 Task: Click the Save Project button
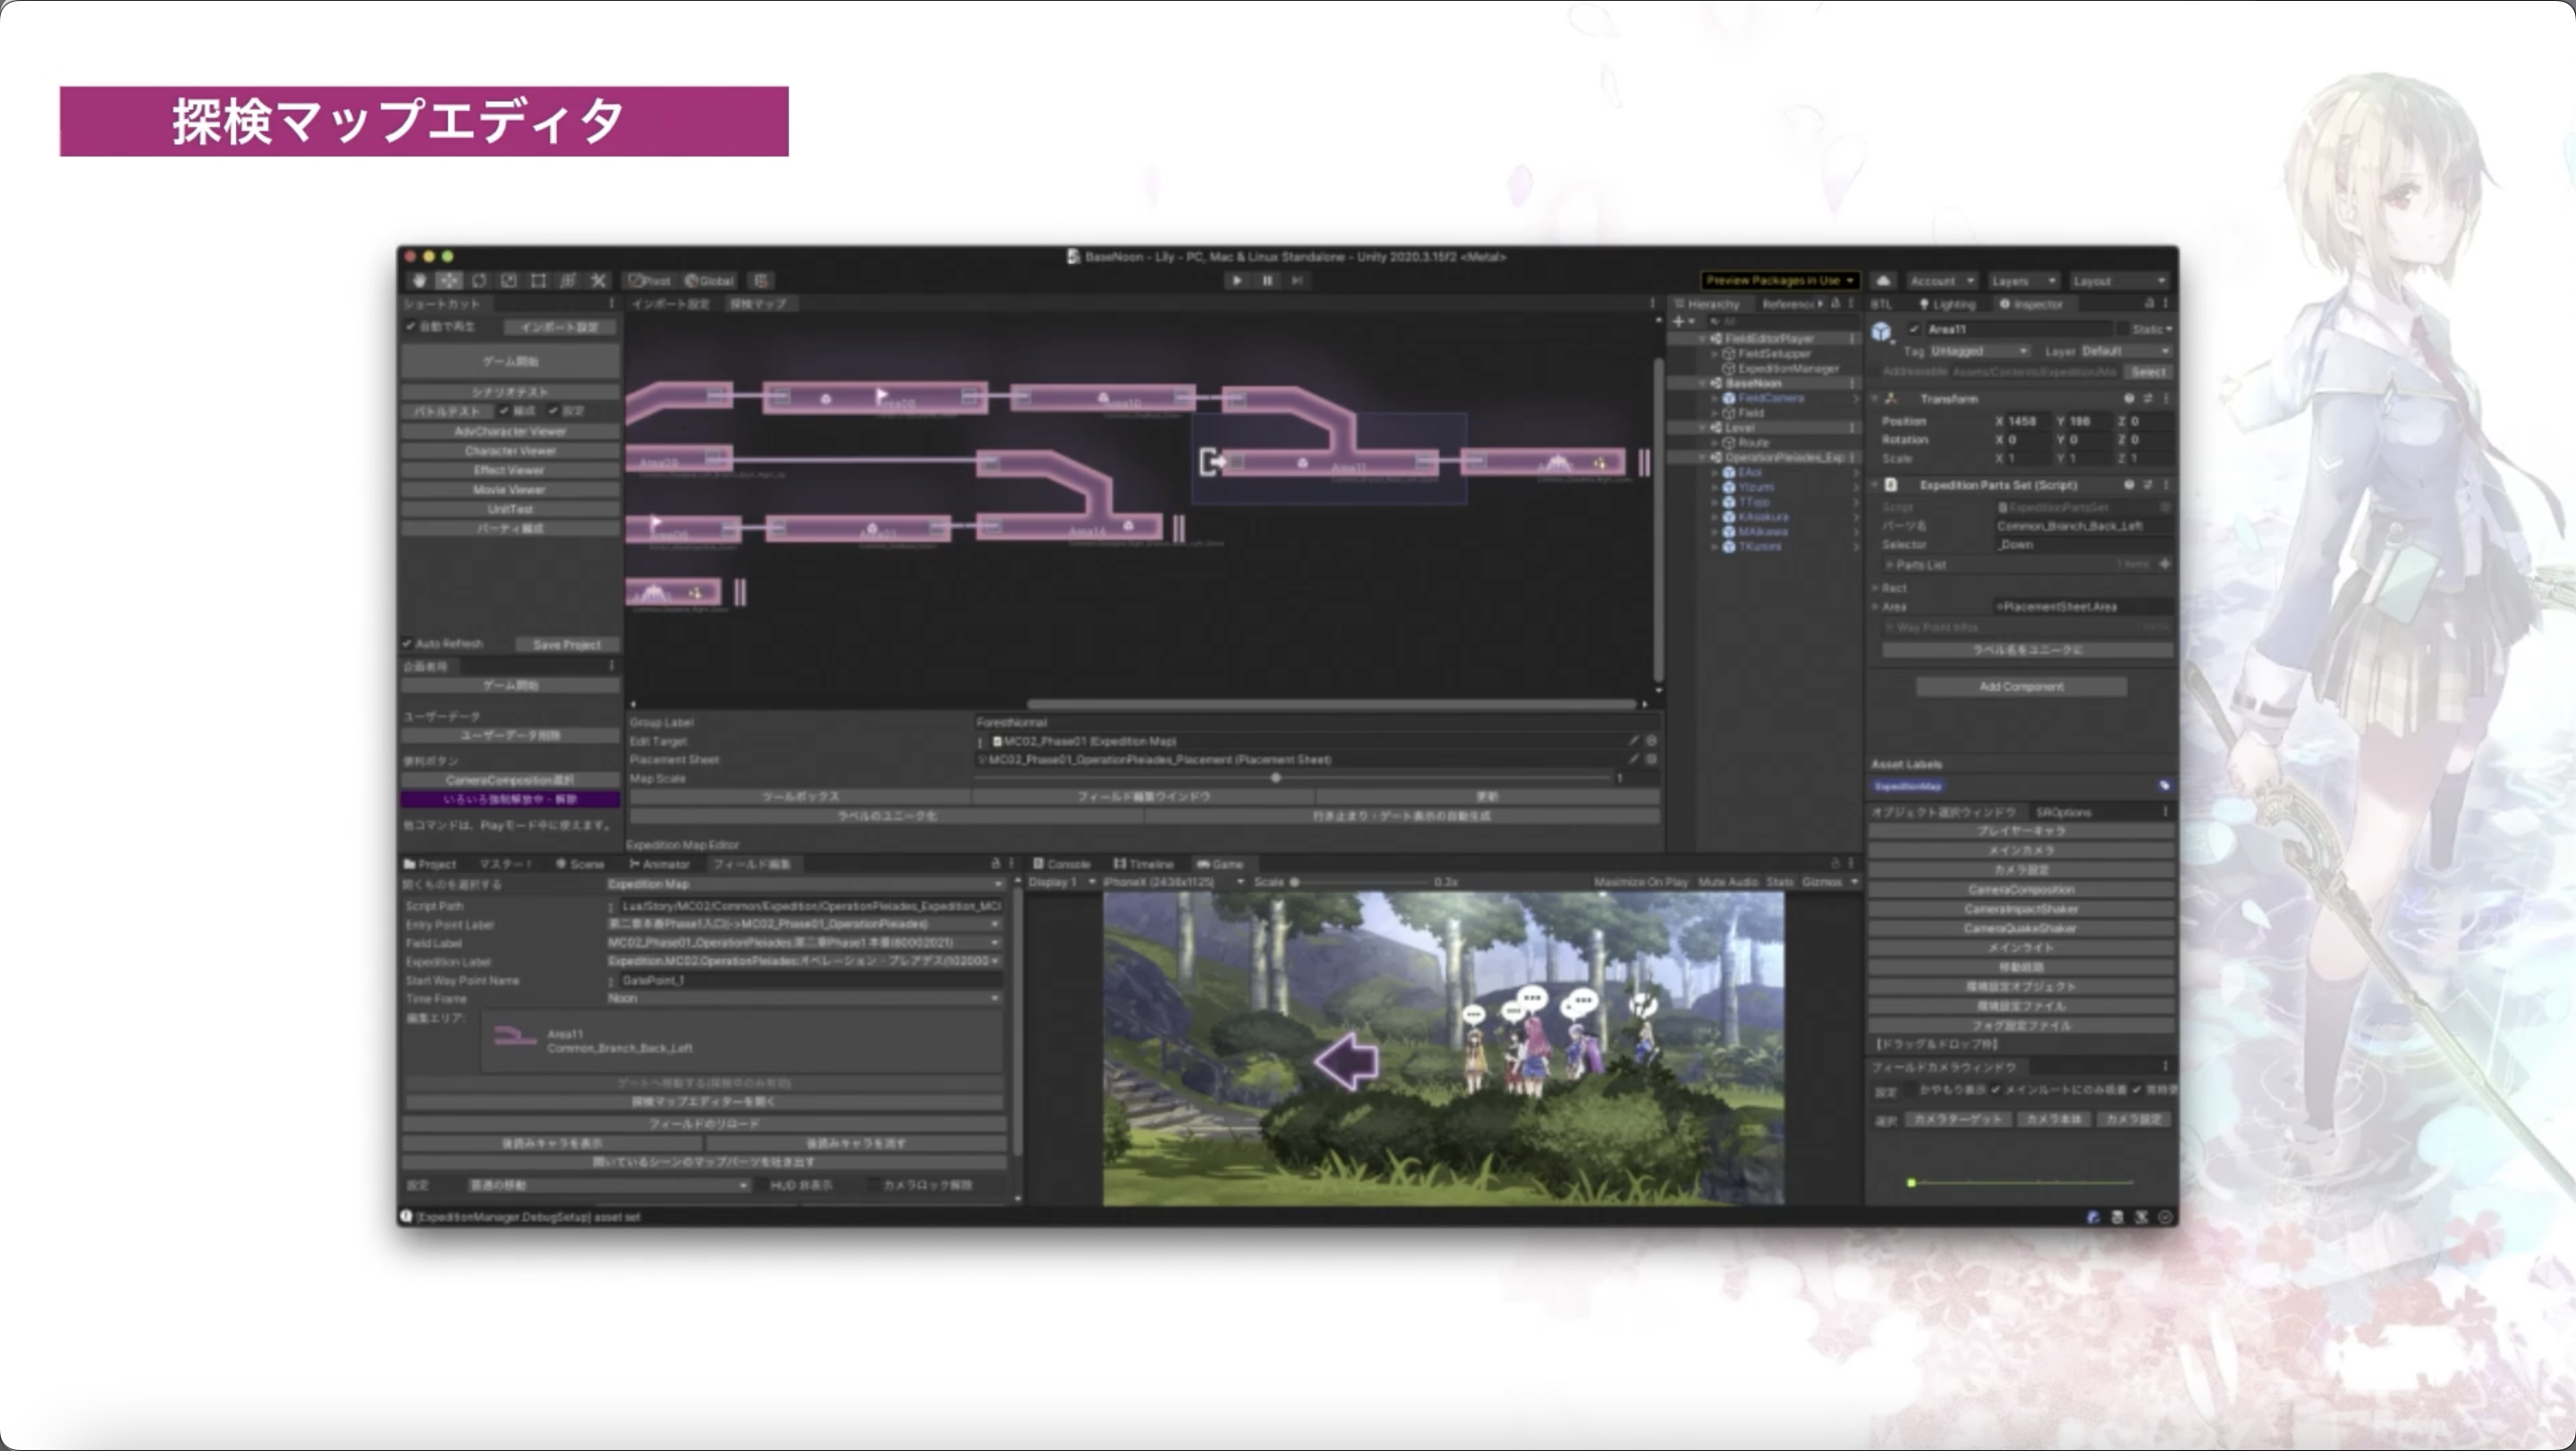[x=567, y=645]
